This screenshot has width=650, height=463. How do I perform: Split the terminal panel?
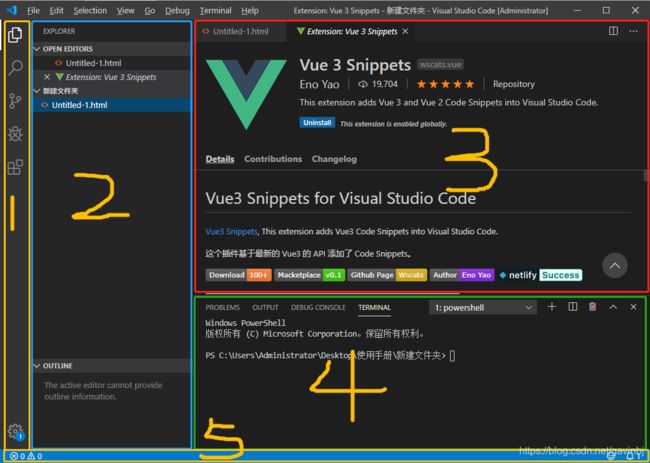572,307
